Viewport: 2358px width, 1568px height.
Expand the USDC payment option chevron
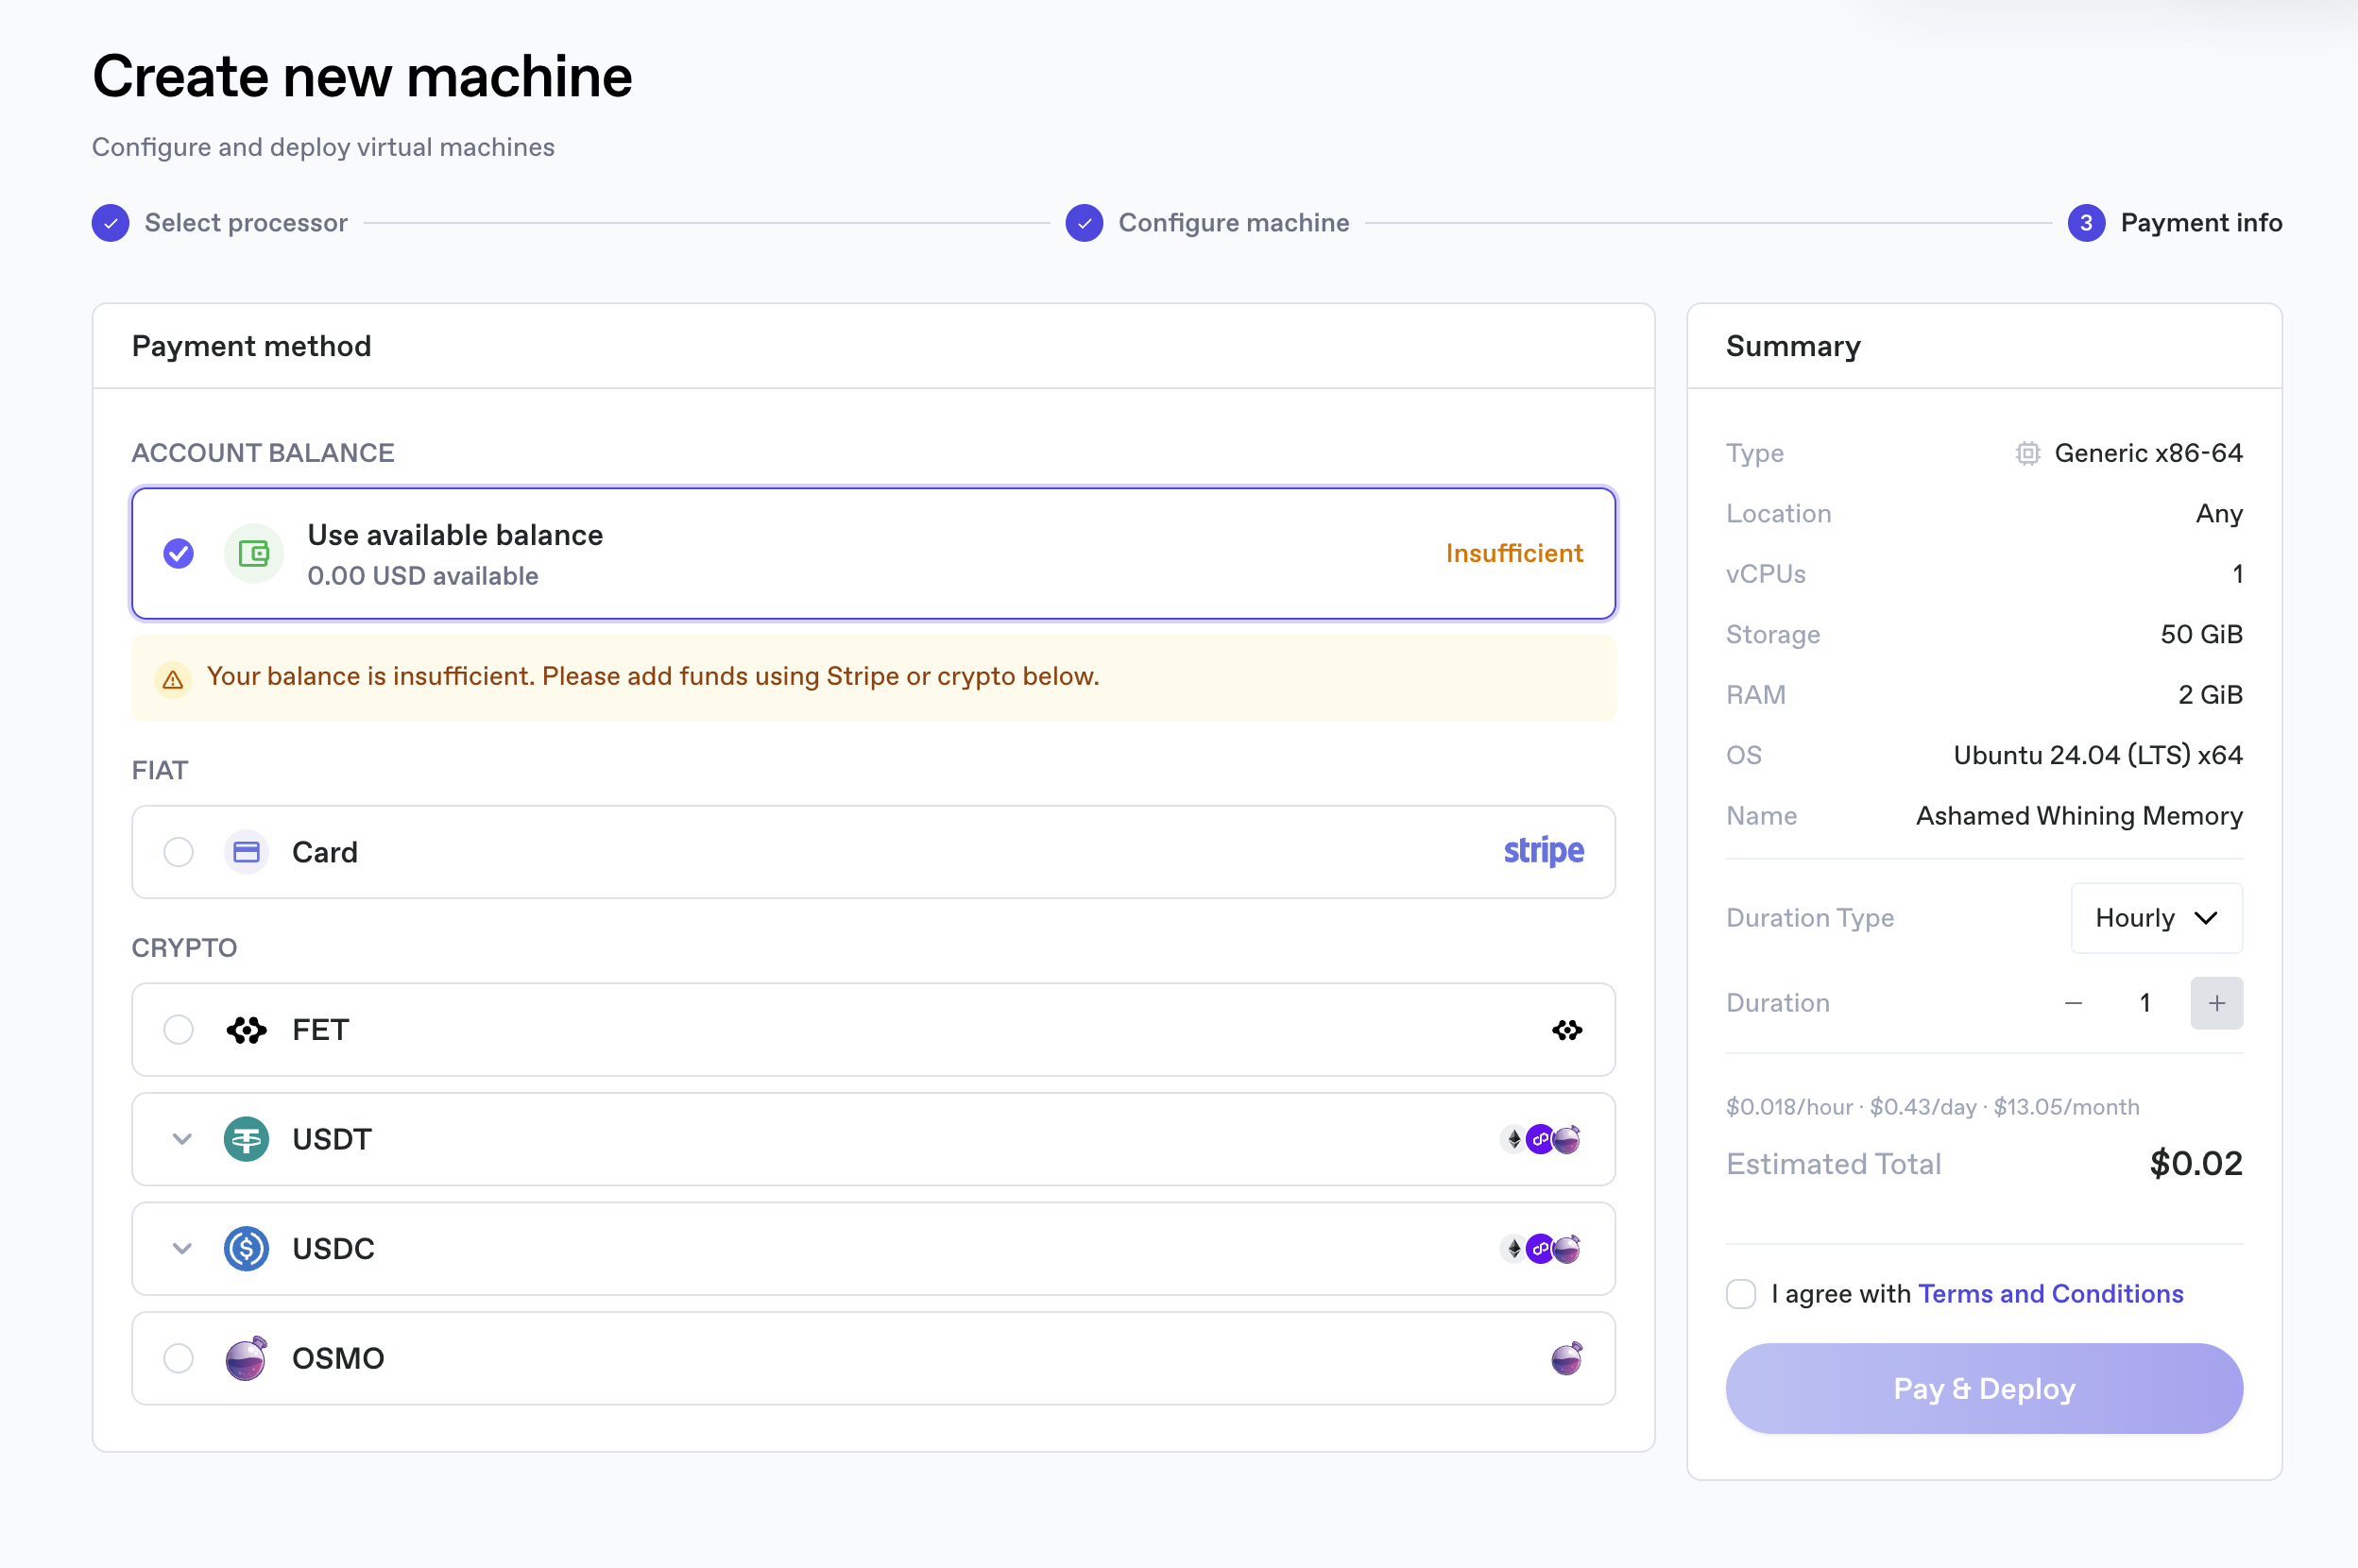[x=182, y=1249]
